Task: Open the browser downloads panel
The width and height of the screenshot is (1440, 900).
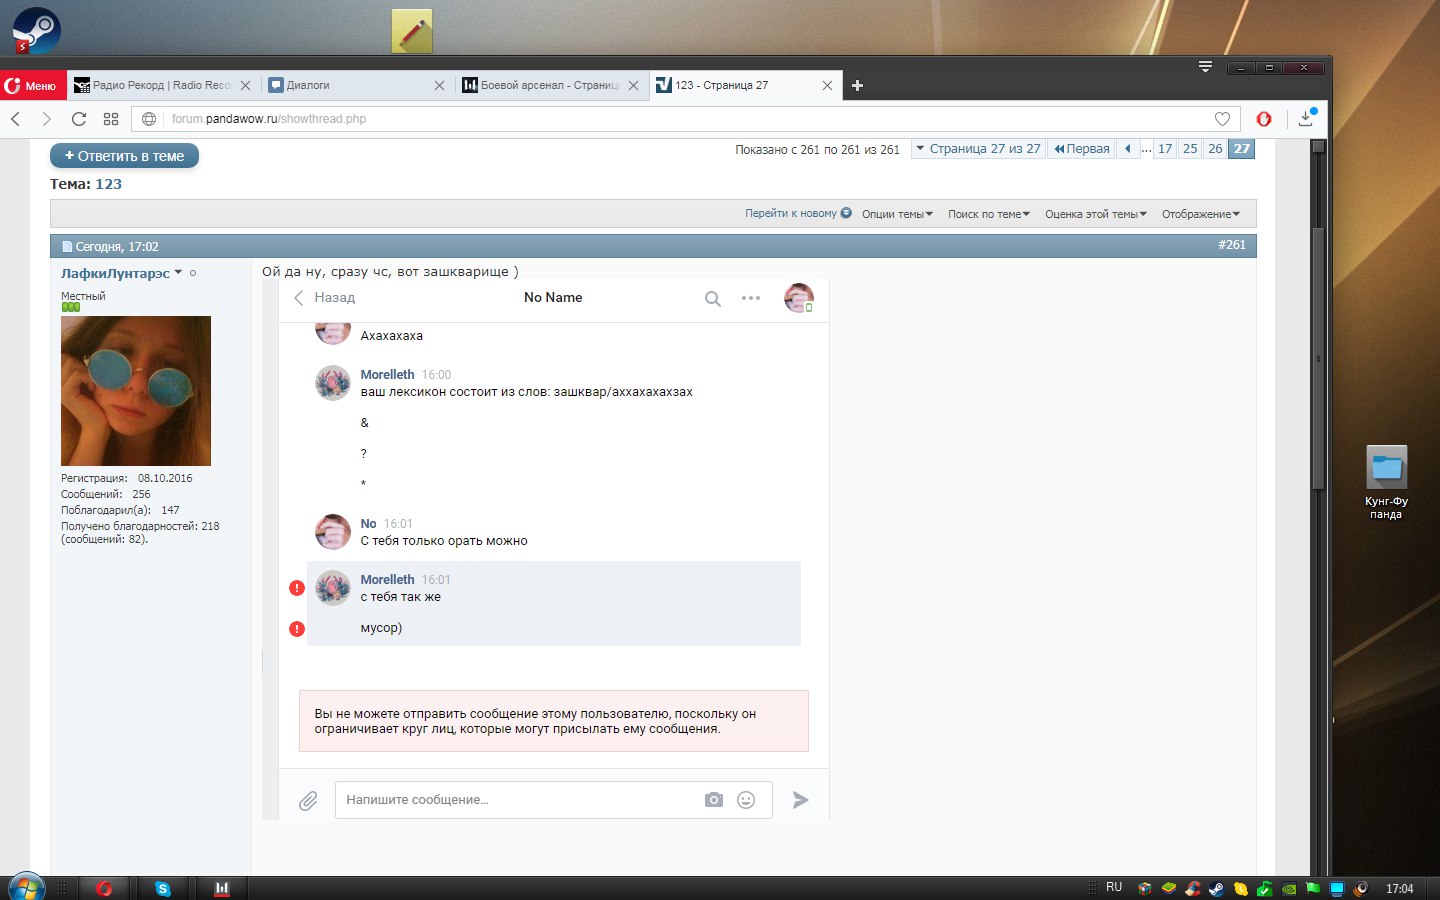Action: point(1306,118)
